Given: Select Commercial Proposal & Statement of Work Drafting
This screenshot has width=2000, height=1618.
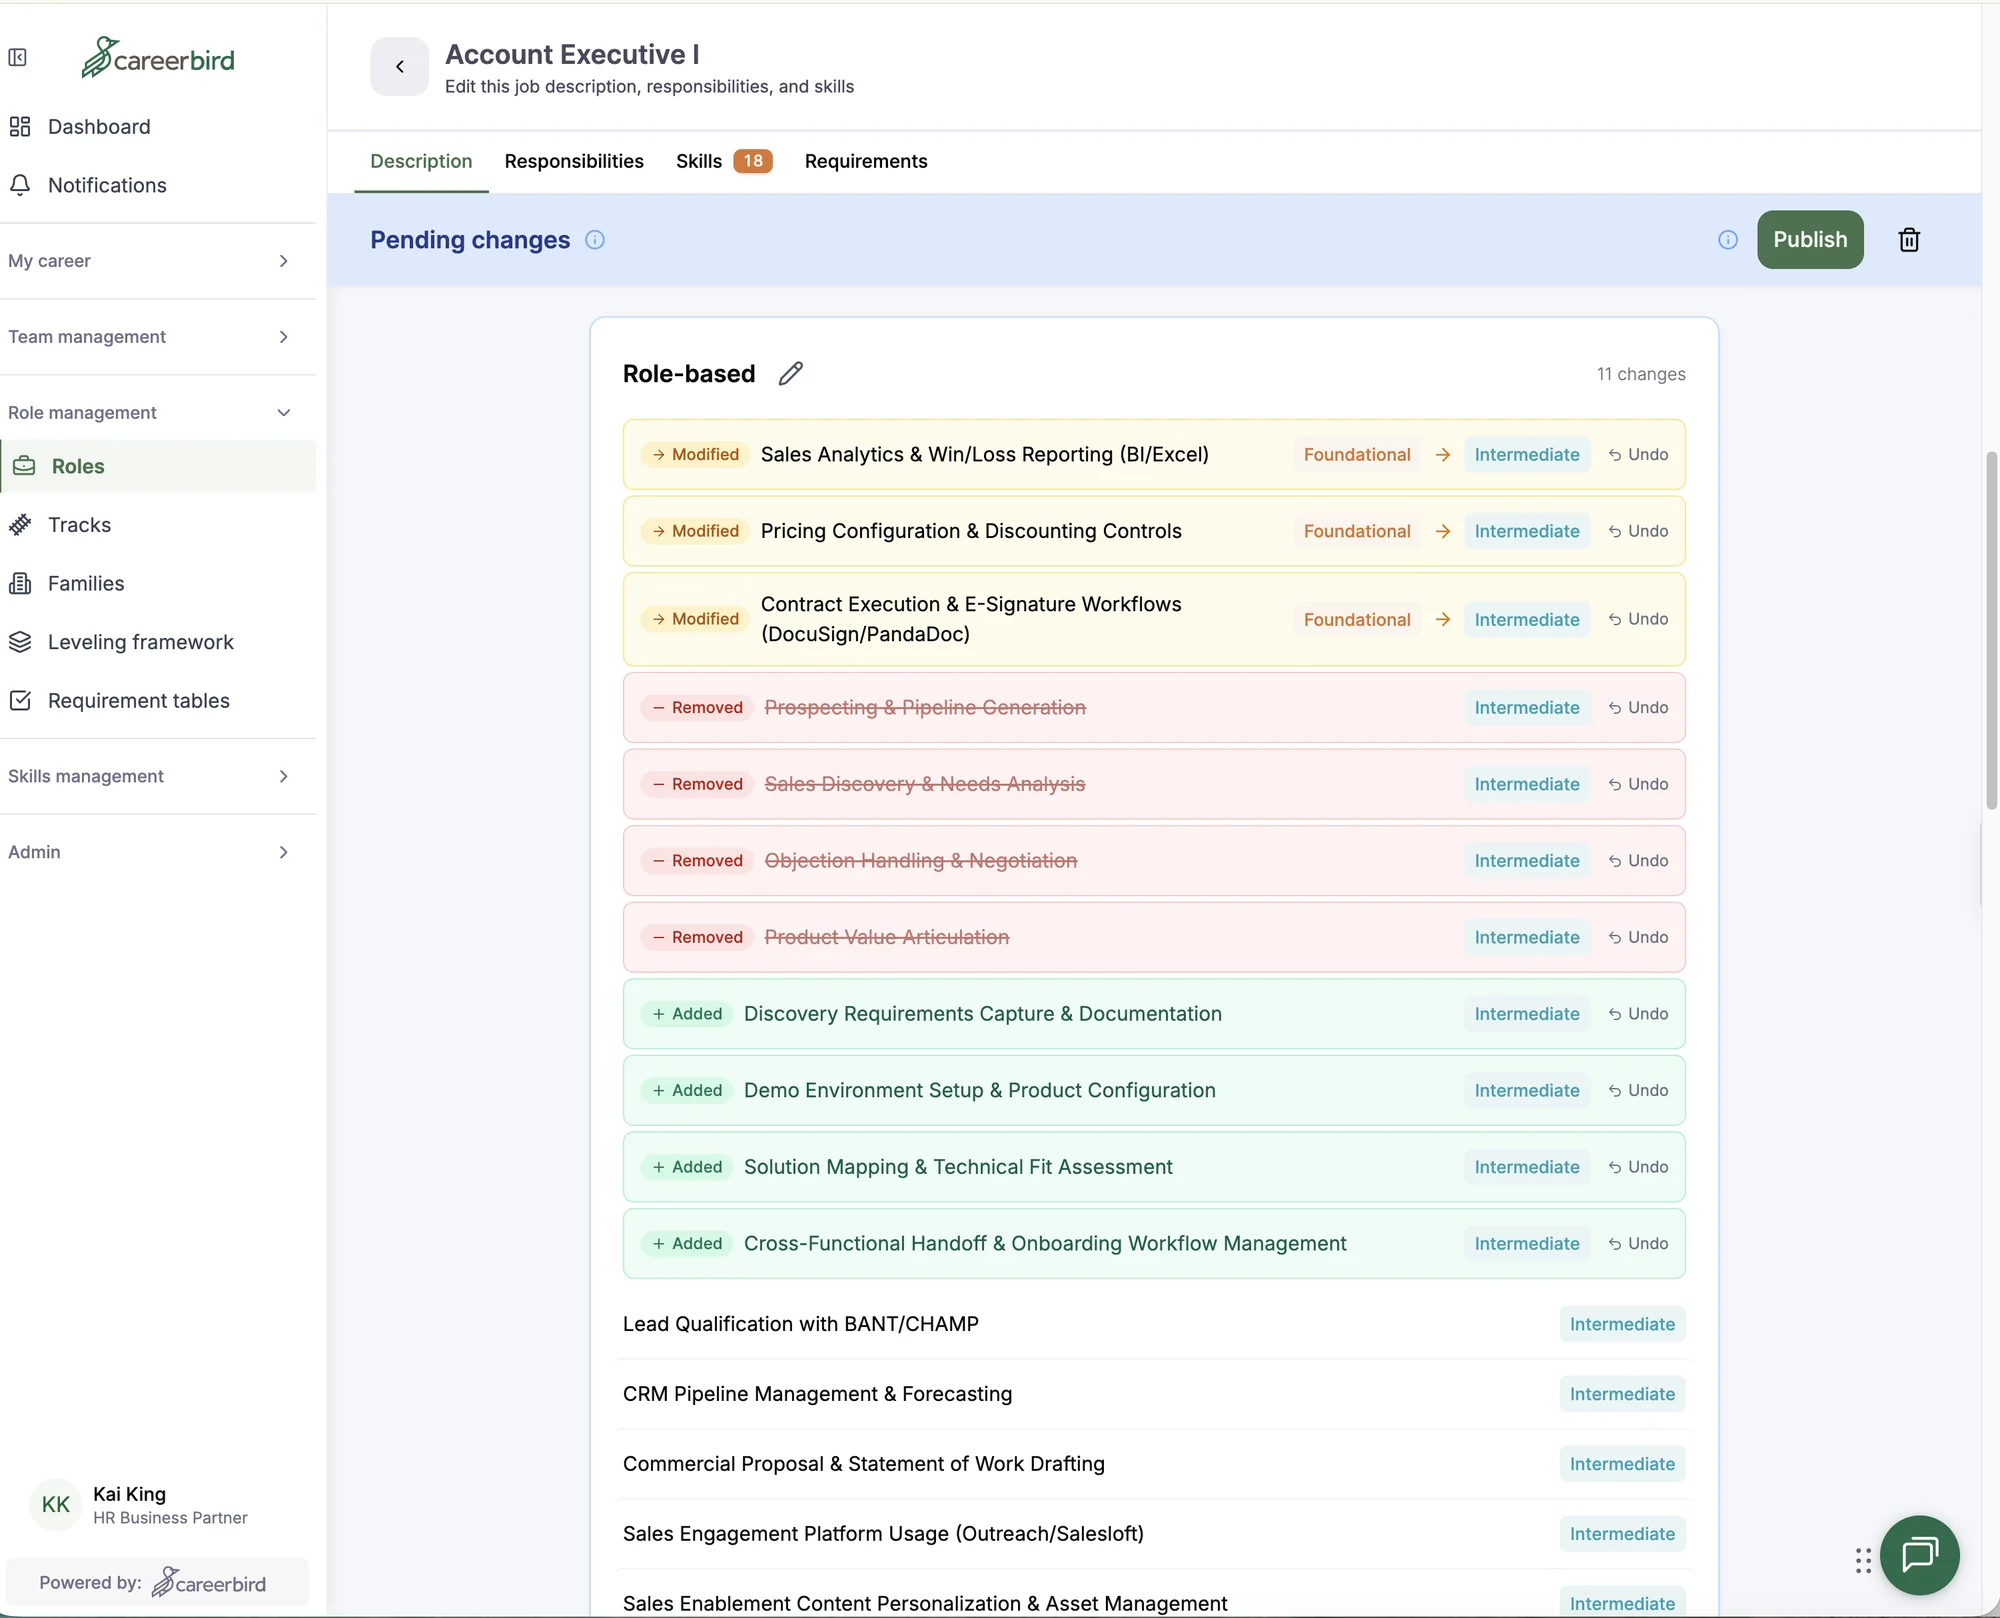Looking at the screenshot, I should (864, 1464).
